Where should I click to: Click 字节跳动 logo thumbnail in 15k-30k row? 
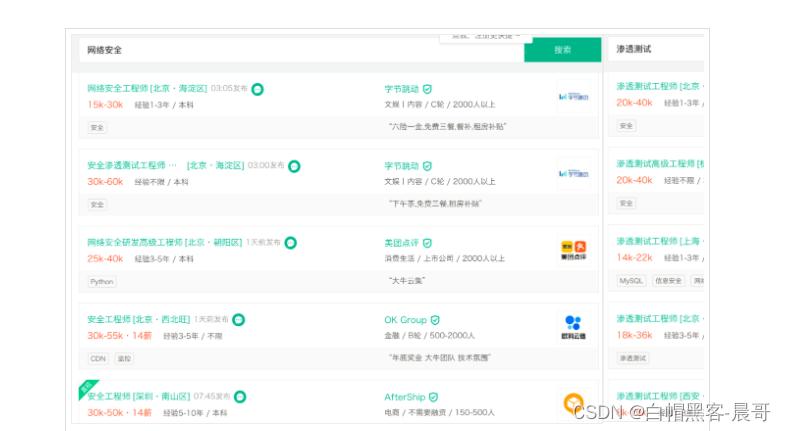pyautogui.click(x=573, y=96)
